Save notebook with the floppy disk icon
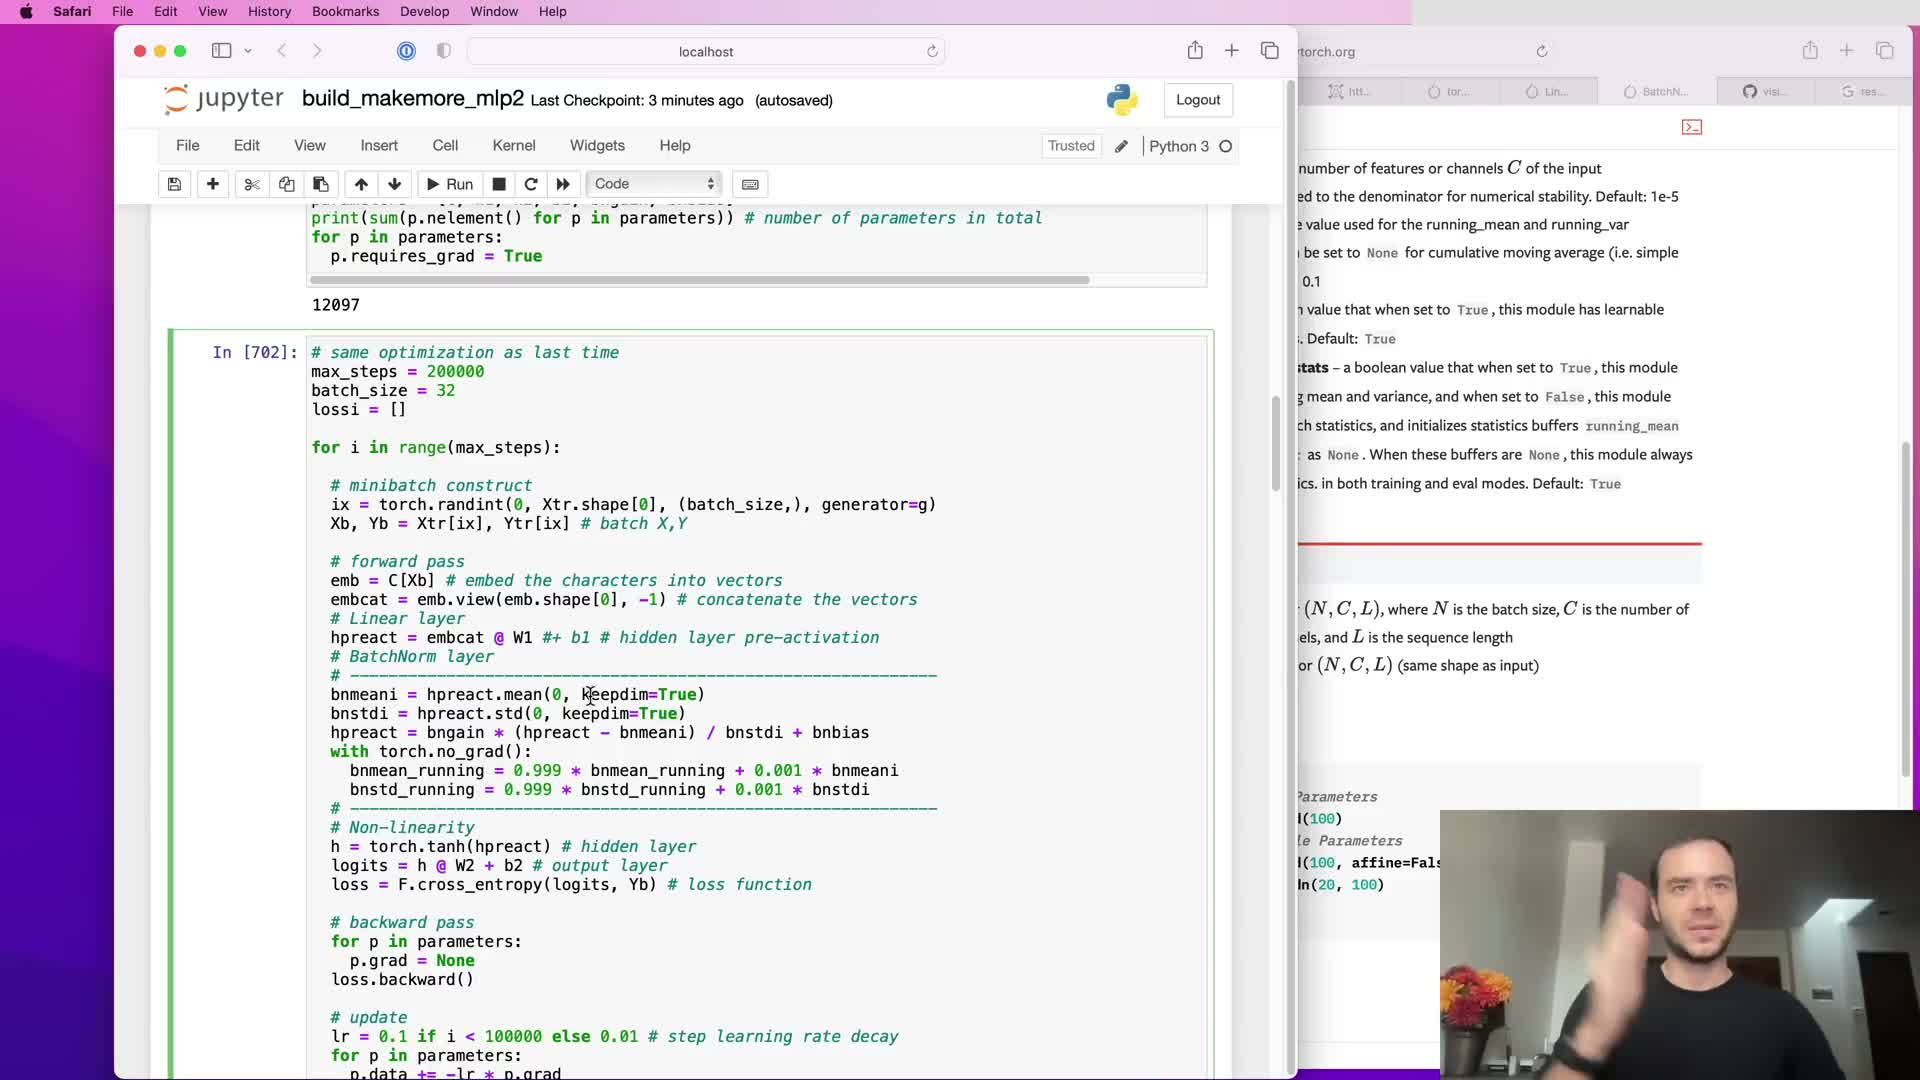Viewport: 1920px width, 1080px height. click(x=174, y=184)
